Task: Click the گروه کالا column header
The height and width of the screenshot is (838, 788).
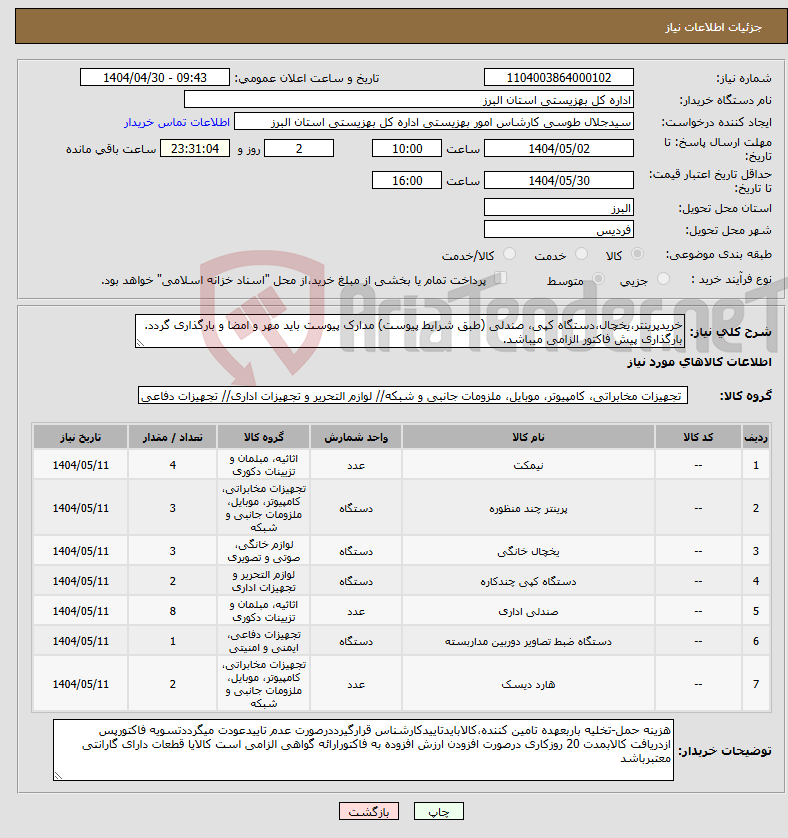Action: (264, 437)
